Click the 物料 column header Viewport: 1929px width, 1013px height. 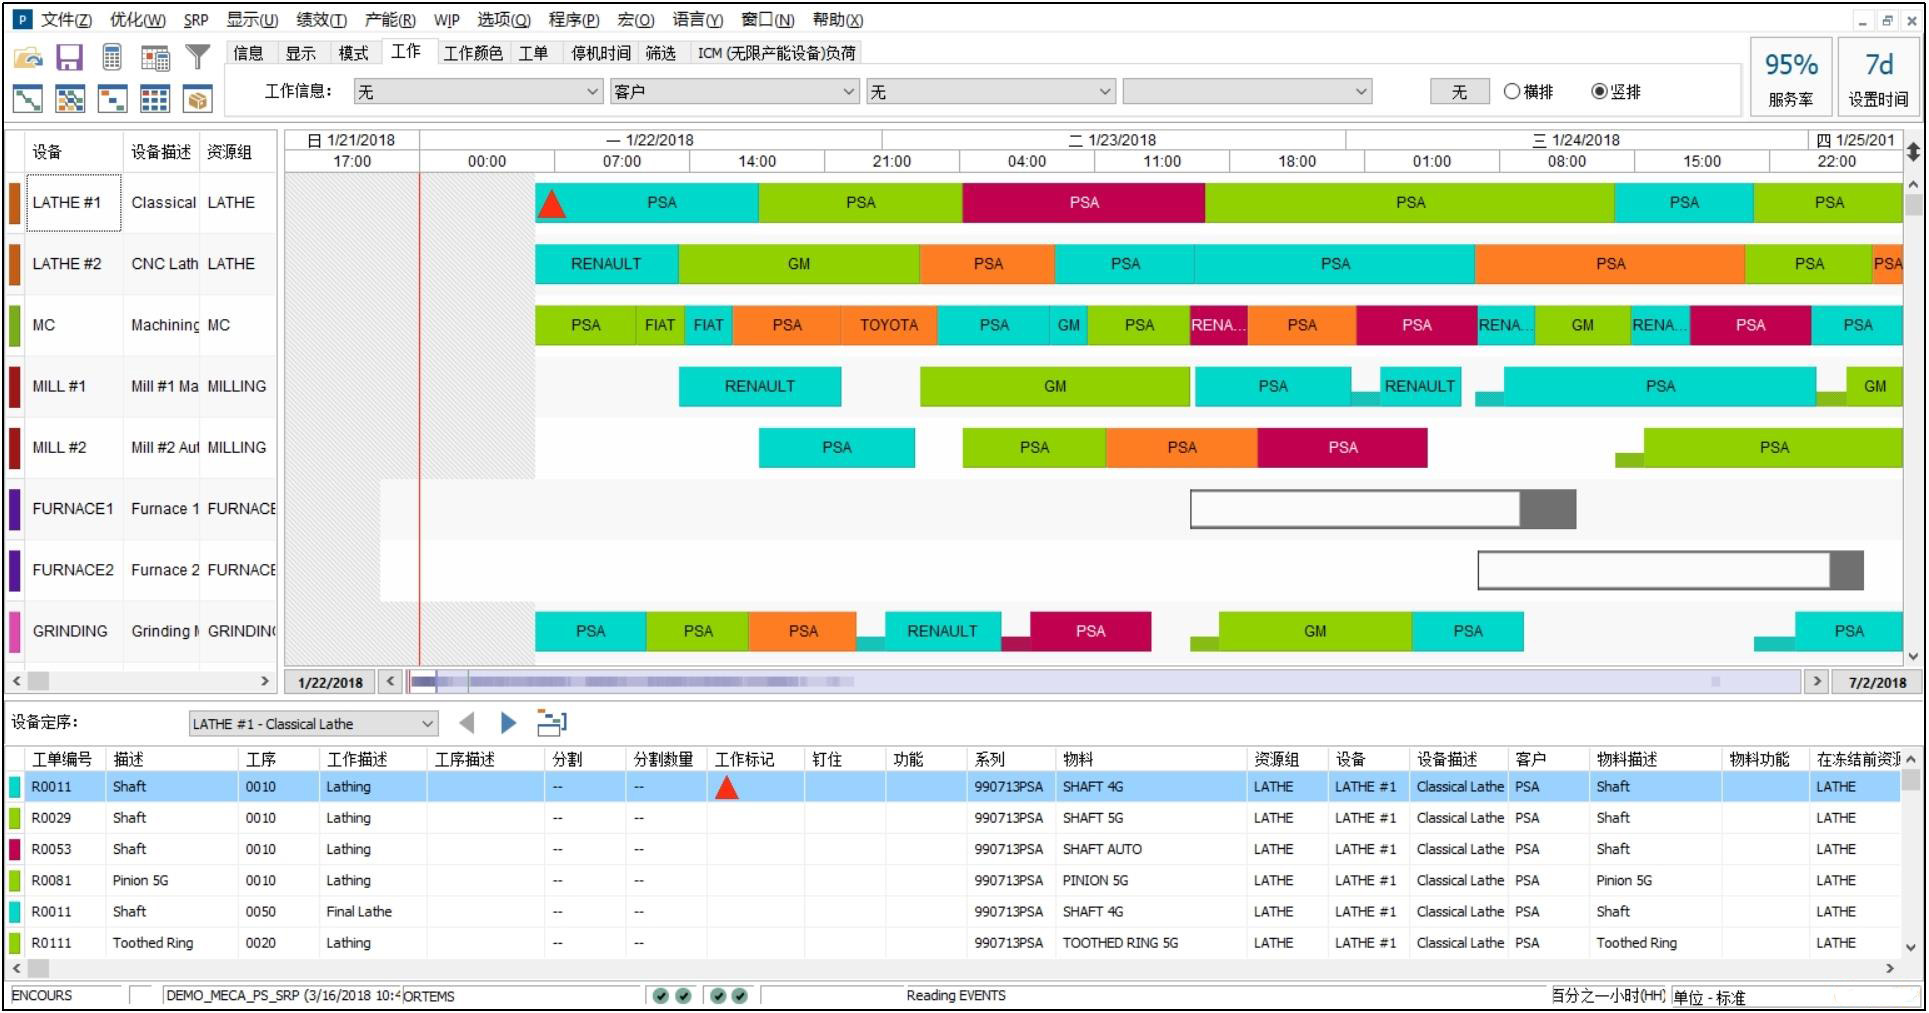(1151, 759)
